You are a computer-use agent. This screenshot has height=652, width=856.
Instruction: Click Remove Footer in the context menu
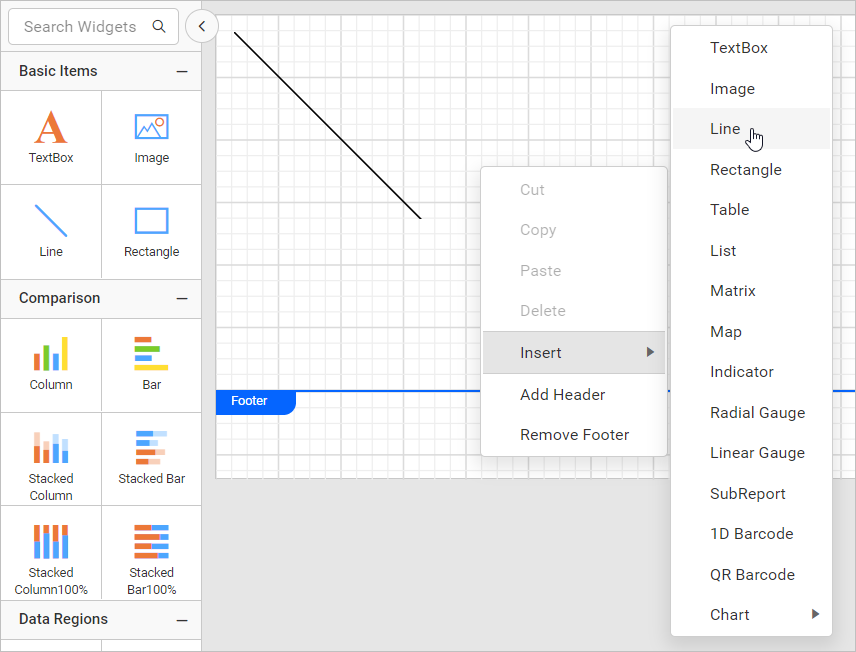click(x=573, y=434)
